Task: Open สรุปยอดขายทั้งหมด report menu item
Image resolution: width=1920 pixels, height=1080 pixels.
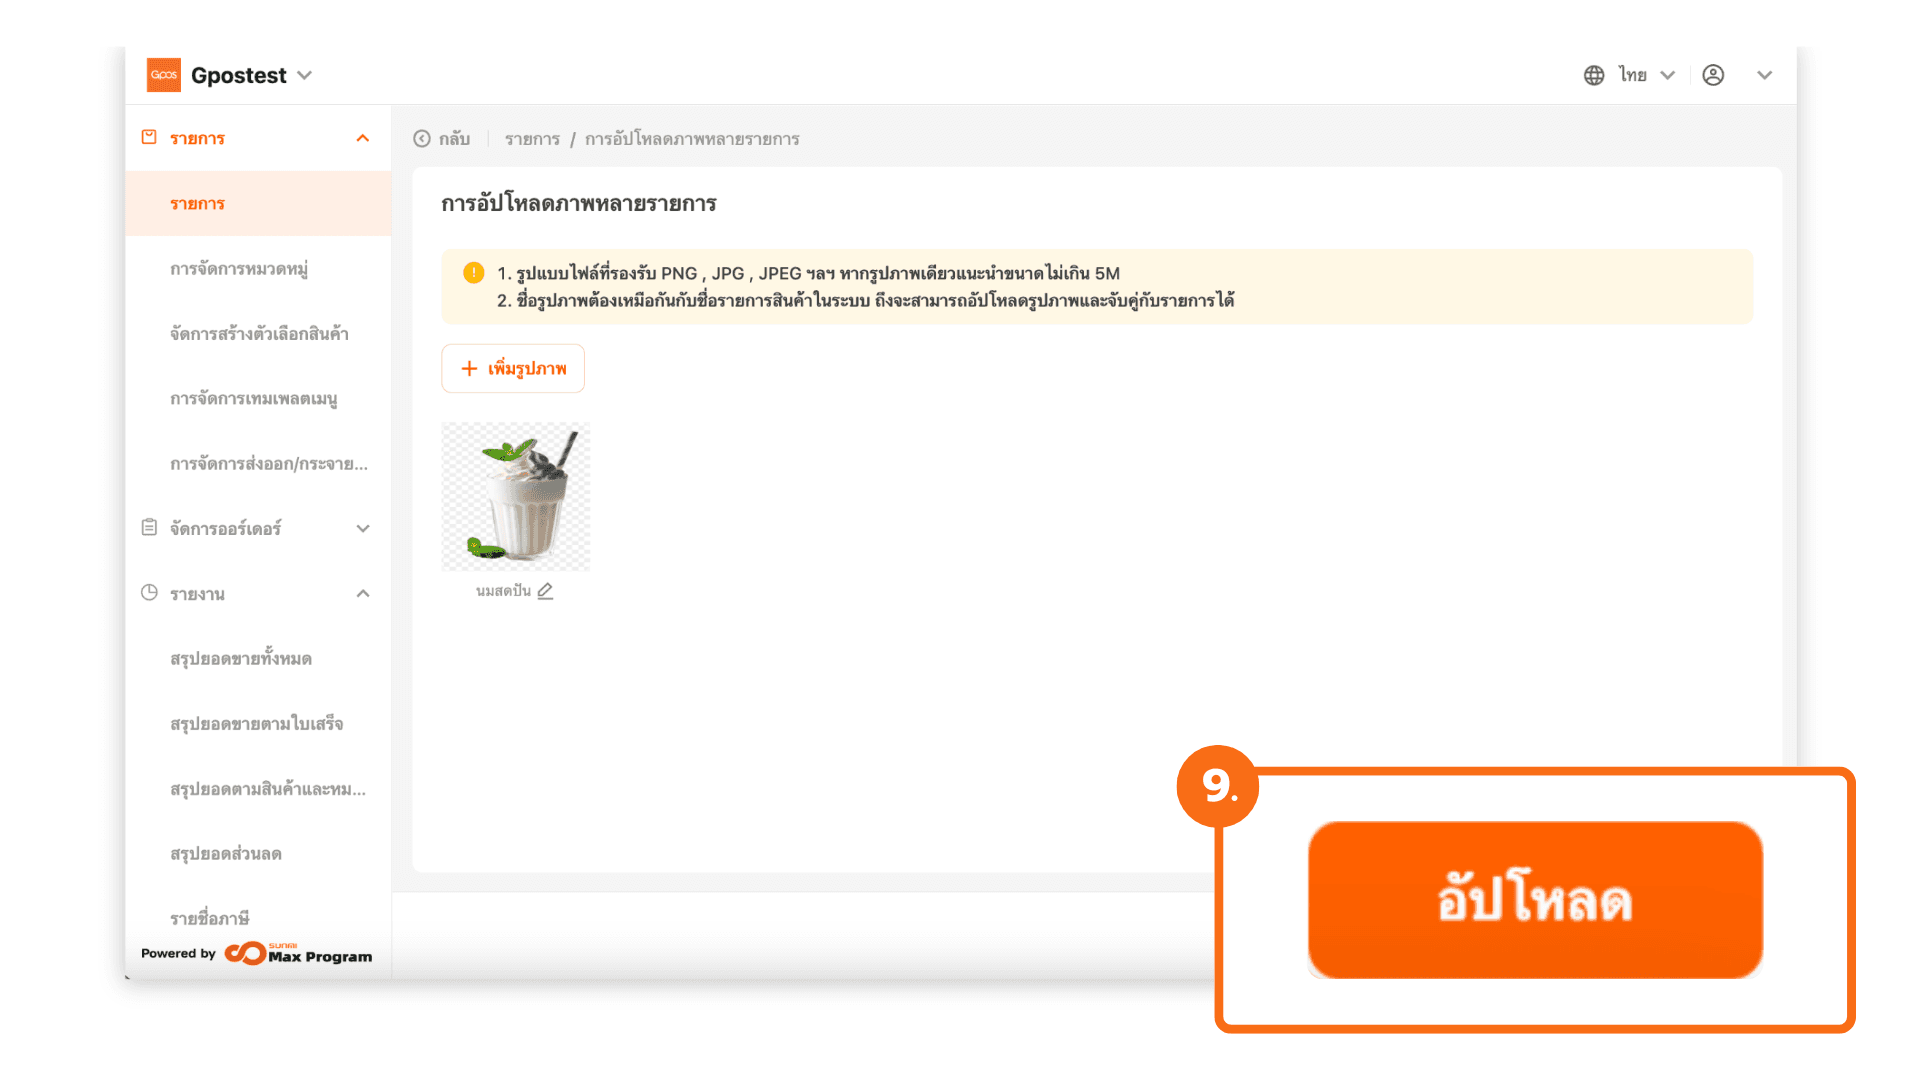Action: pyautogui.click(x=241, y=658)
